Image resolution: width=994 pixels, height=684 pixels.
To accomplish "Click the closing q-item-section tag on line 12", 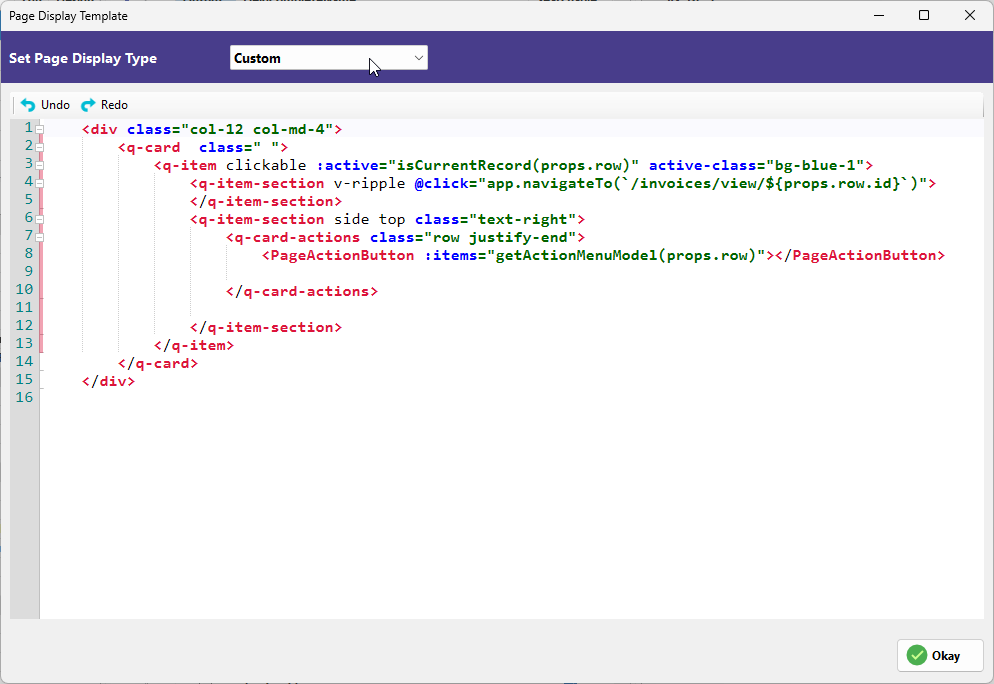I will (x=266, y=328).
